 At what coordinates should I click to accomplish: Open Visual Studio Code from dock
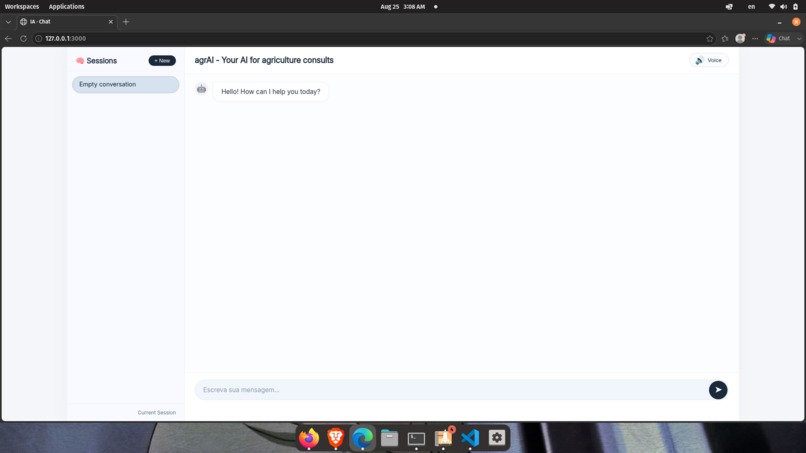click(470, 438)
